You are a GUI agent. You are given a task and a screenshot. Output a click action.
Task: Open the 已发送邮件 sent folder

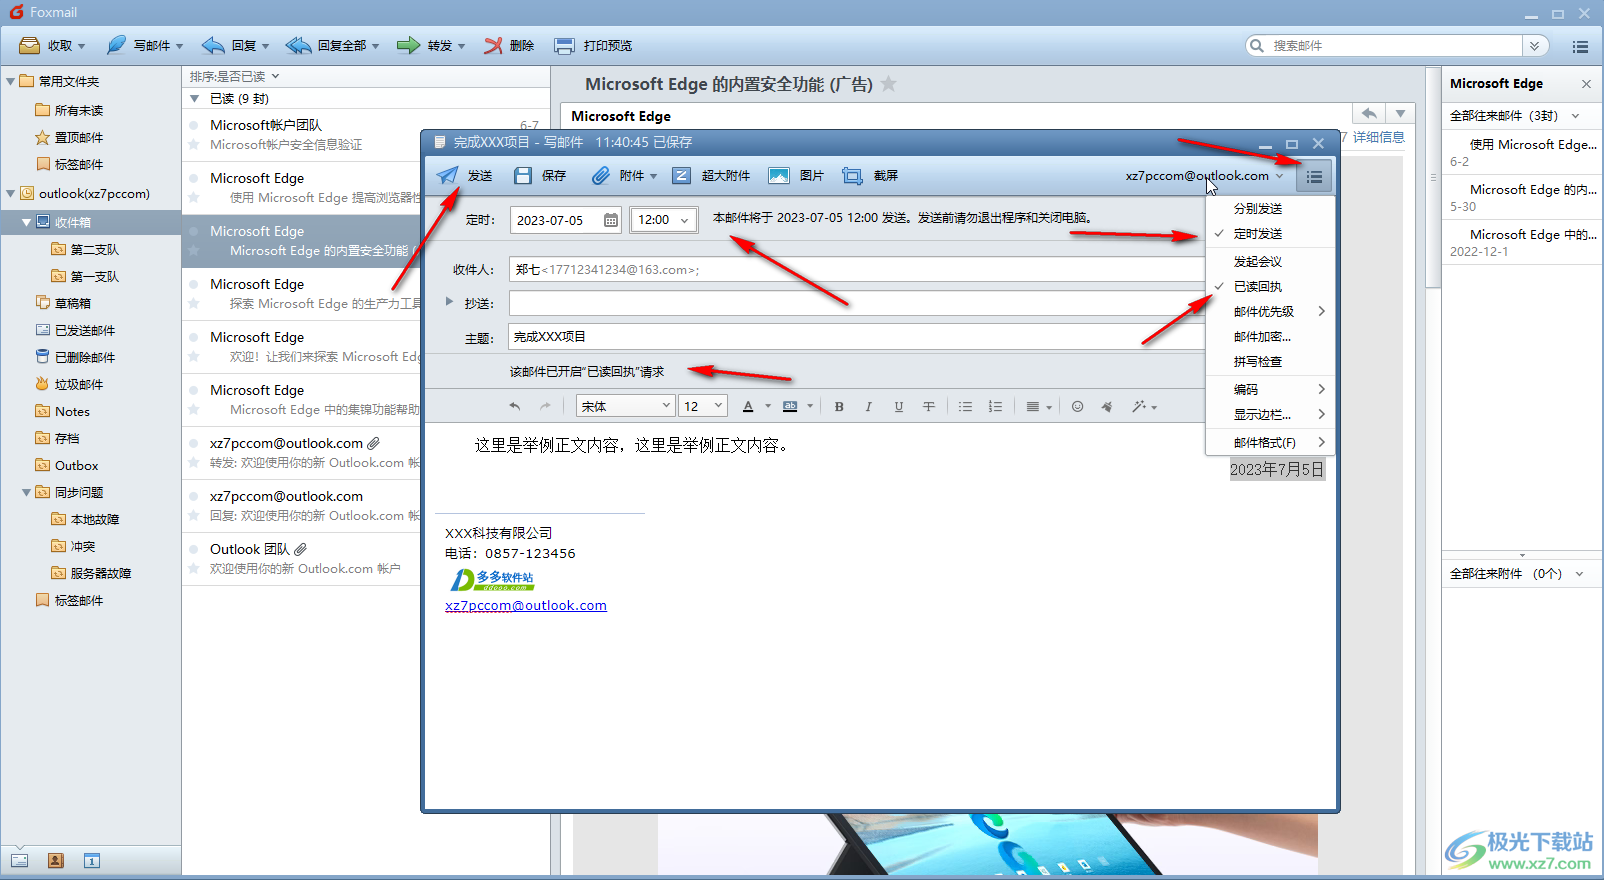(85, 330)
